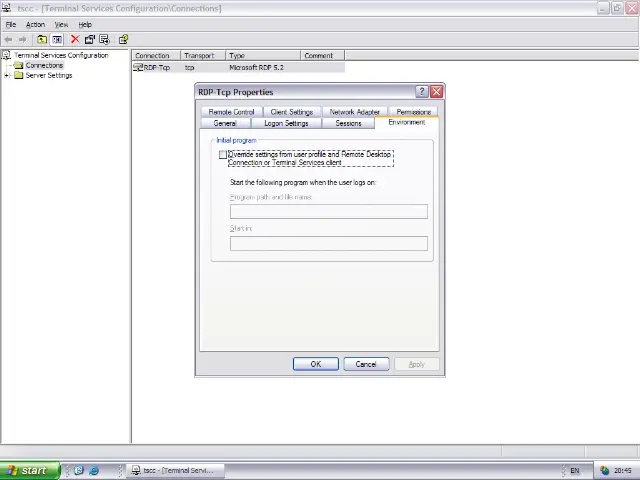Click OK in RDP-Tcp Properties
This screenshot has width=640, height=480.
pos(316,364)
